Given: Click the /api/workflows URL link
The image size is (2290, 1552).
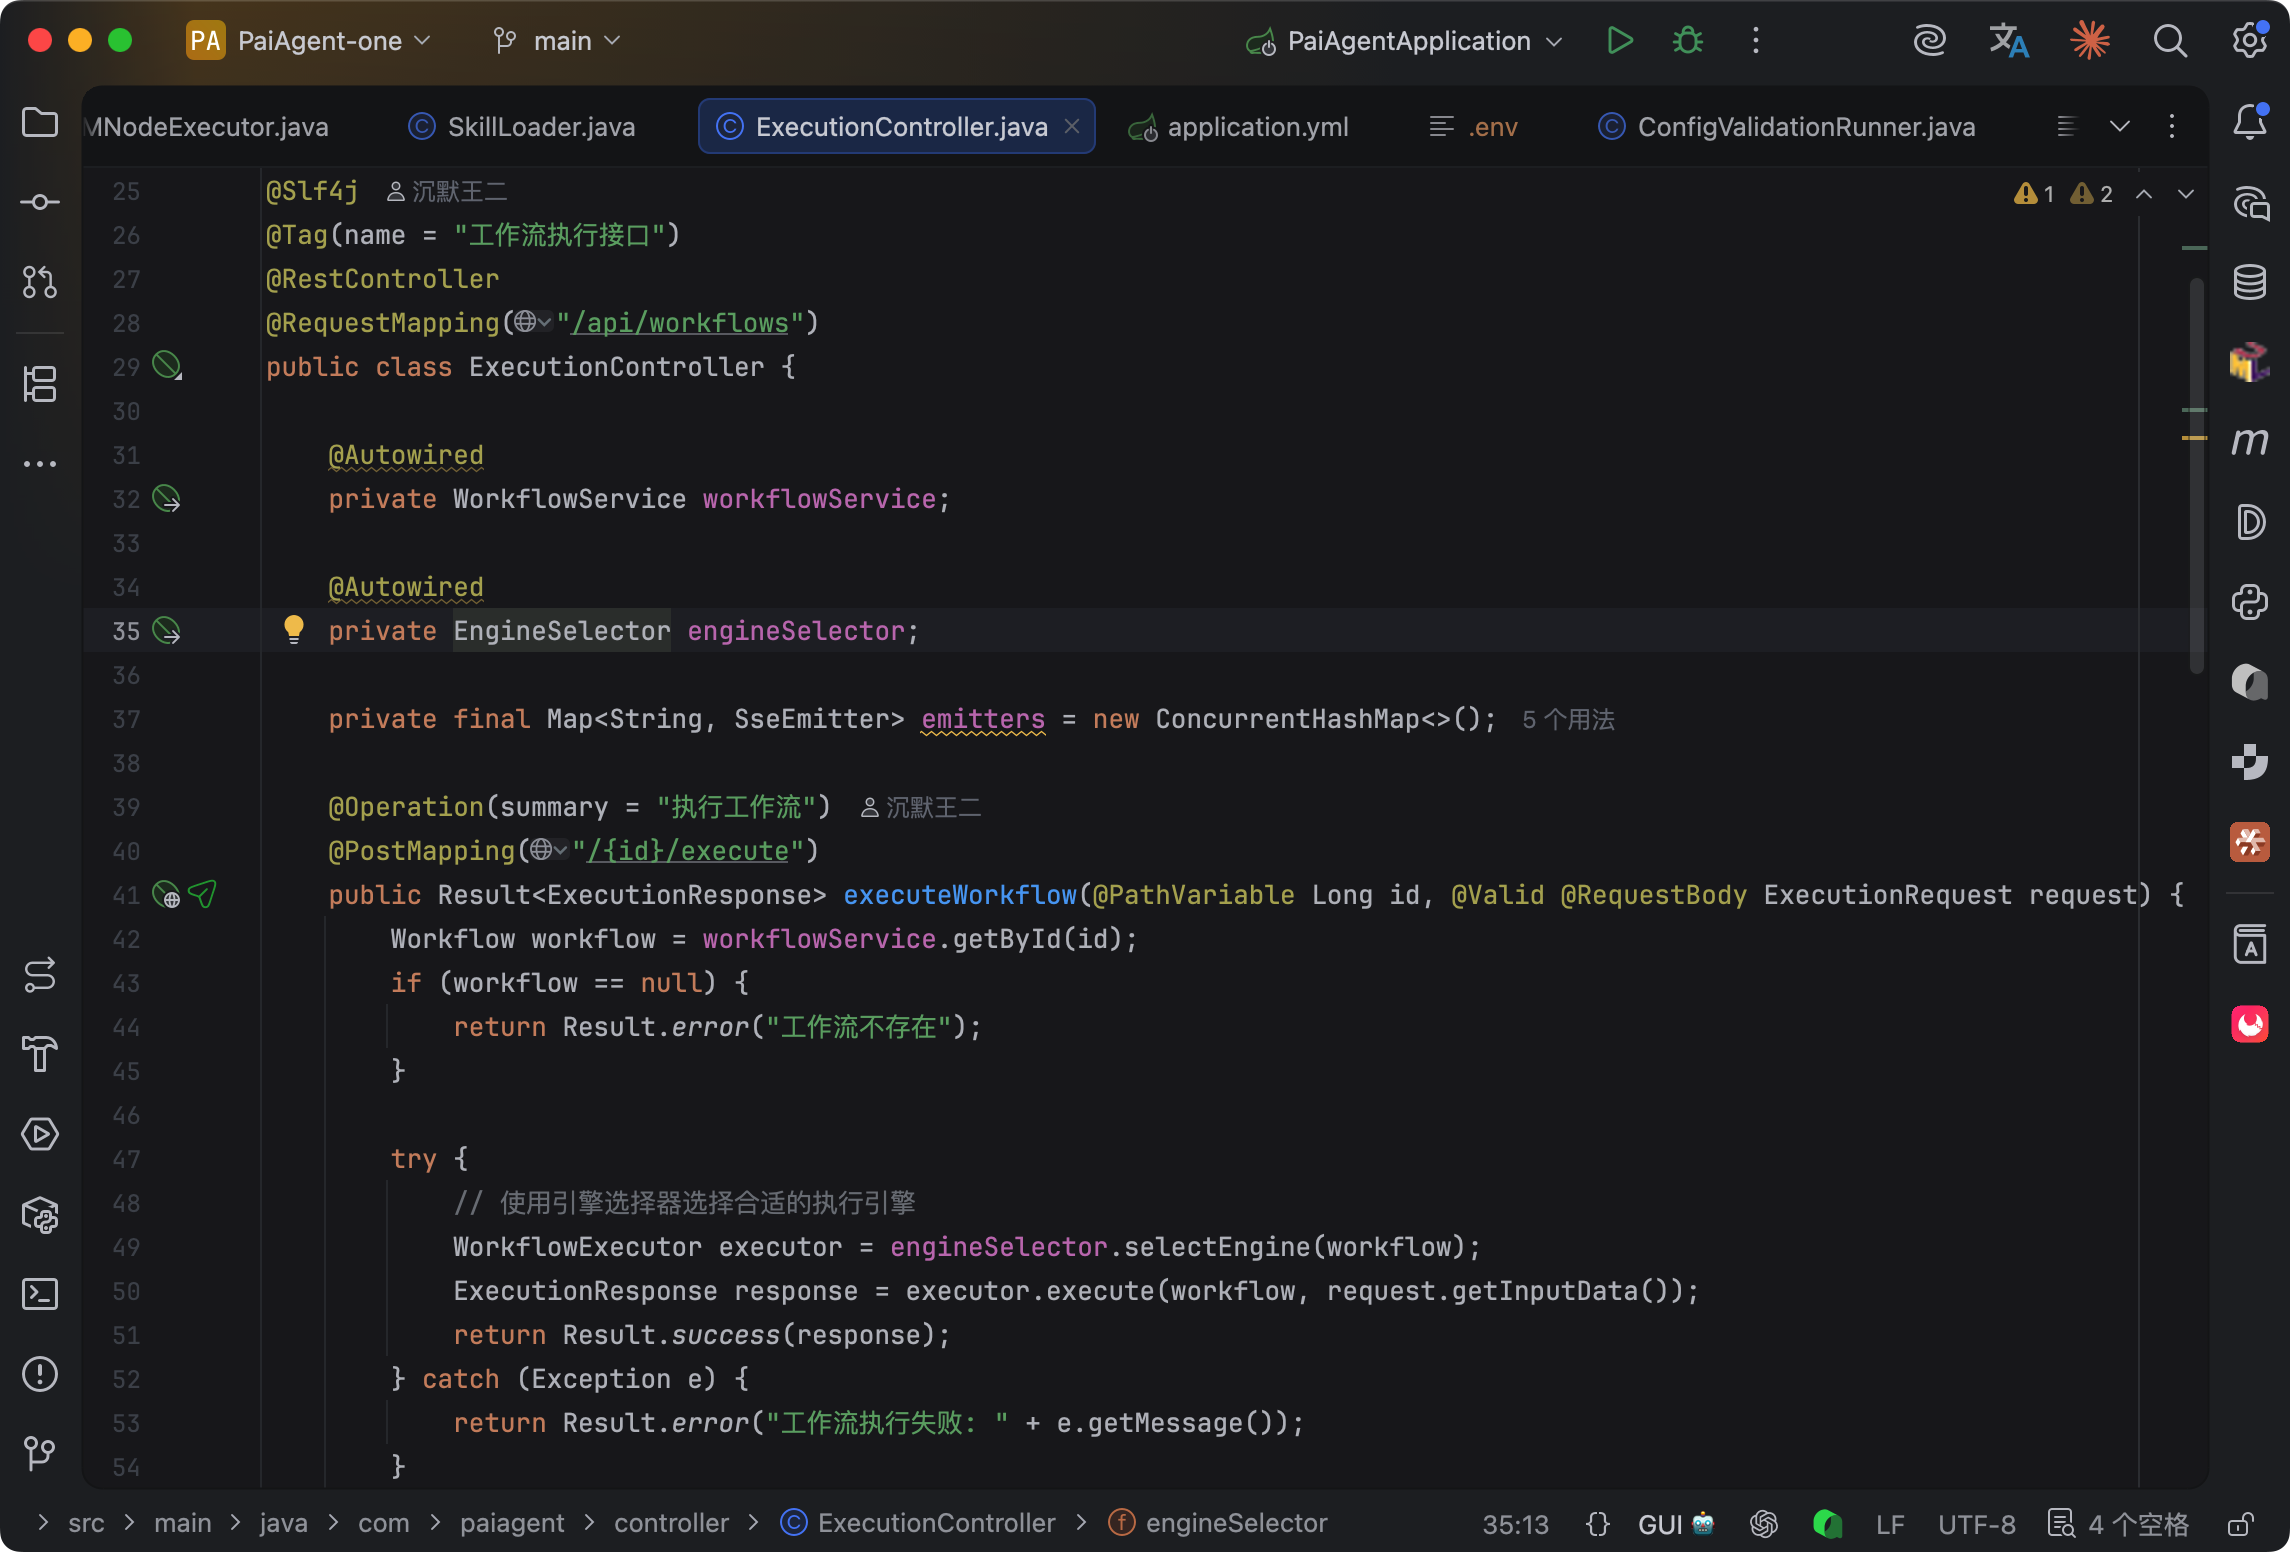Looking at the screenshot, I should [x=679, y=323].
